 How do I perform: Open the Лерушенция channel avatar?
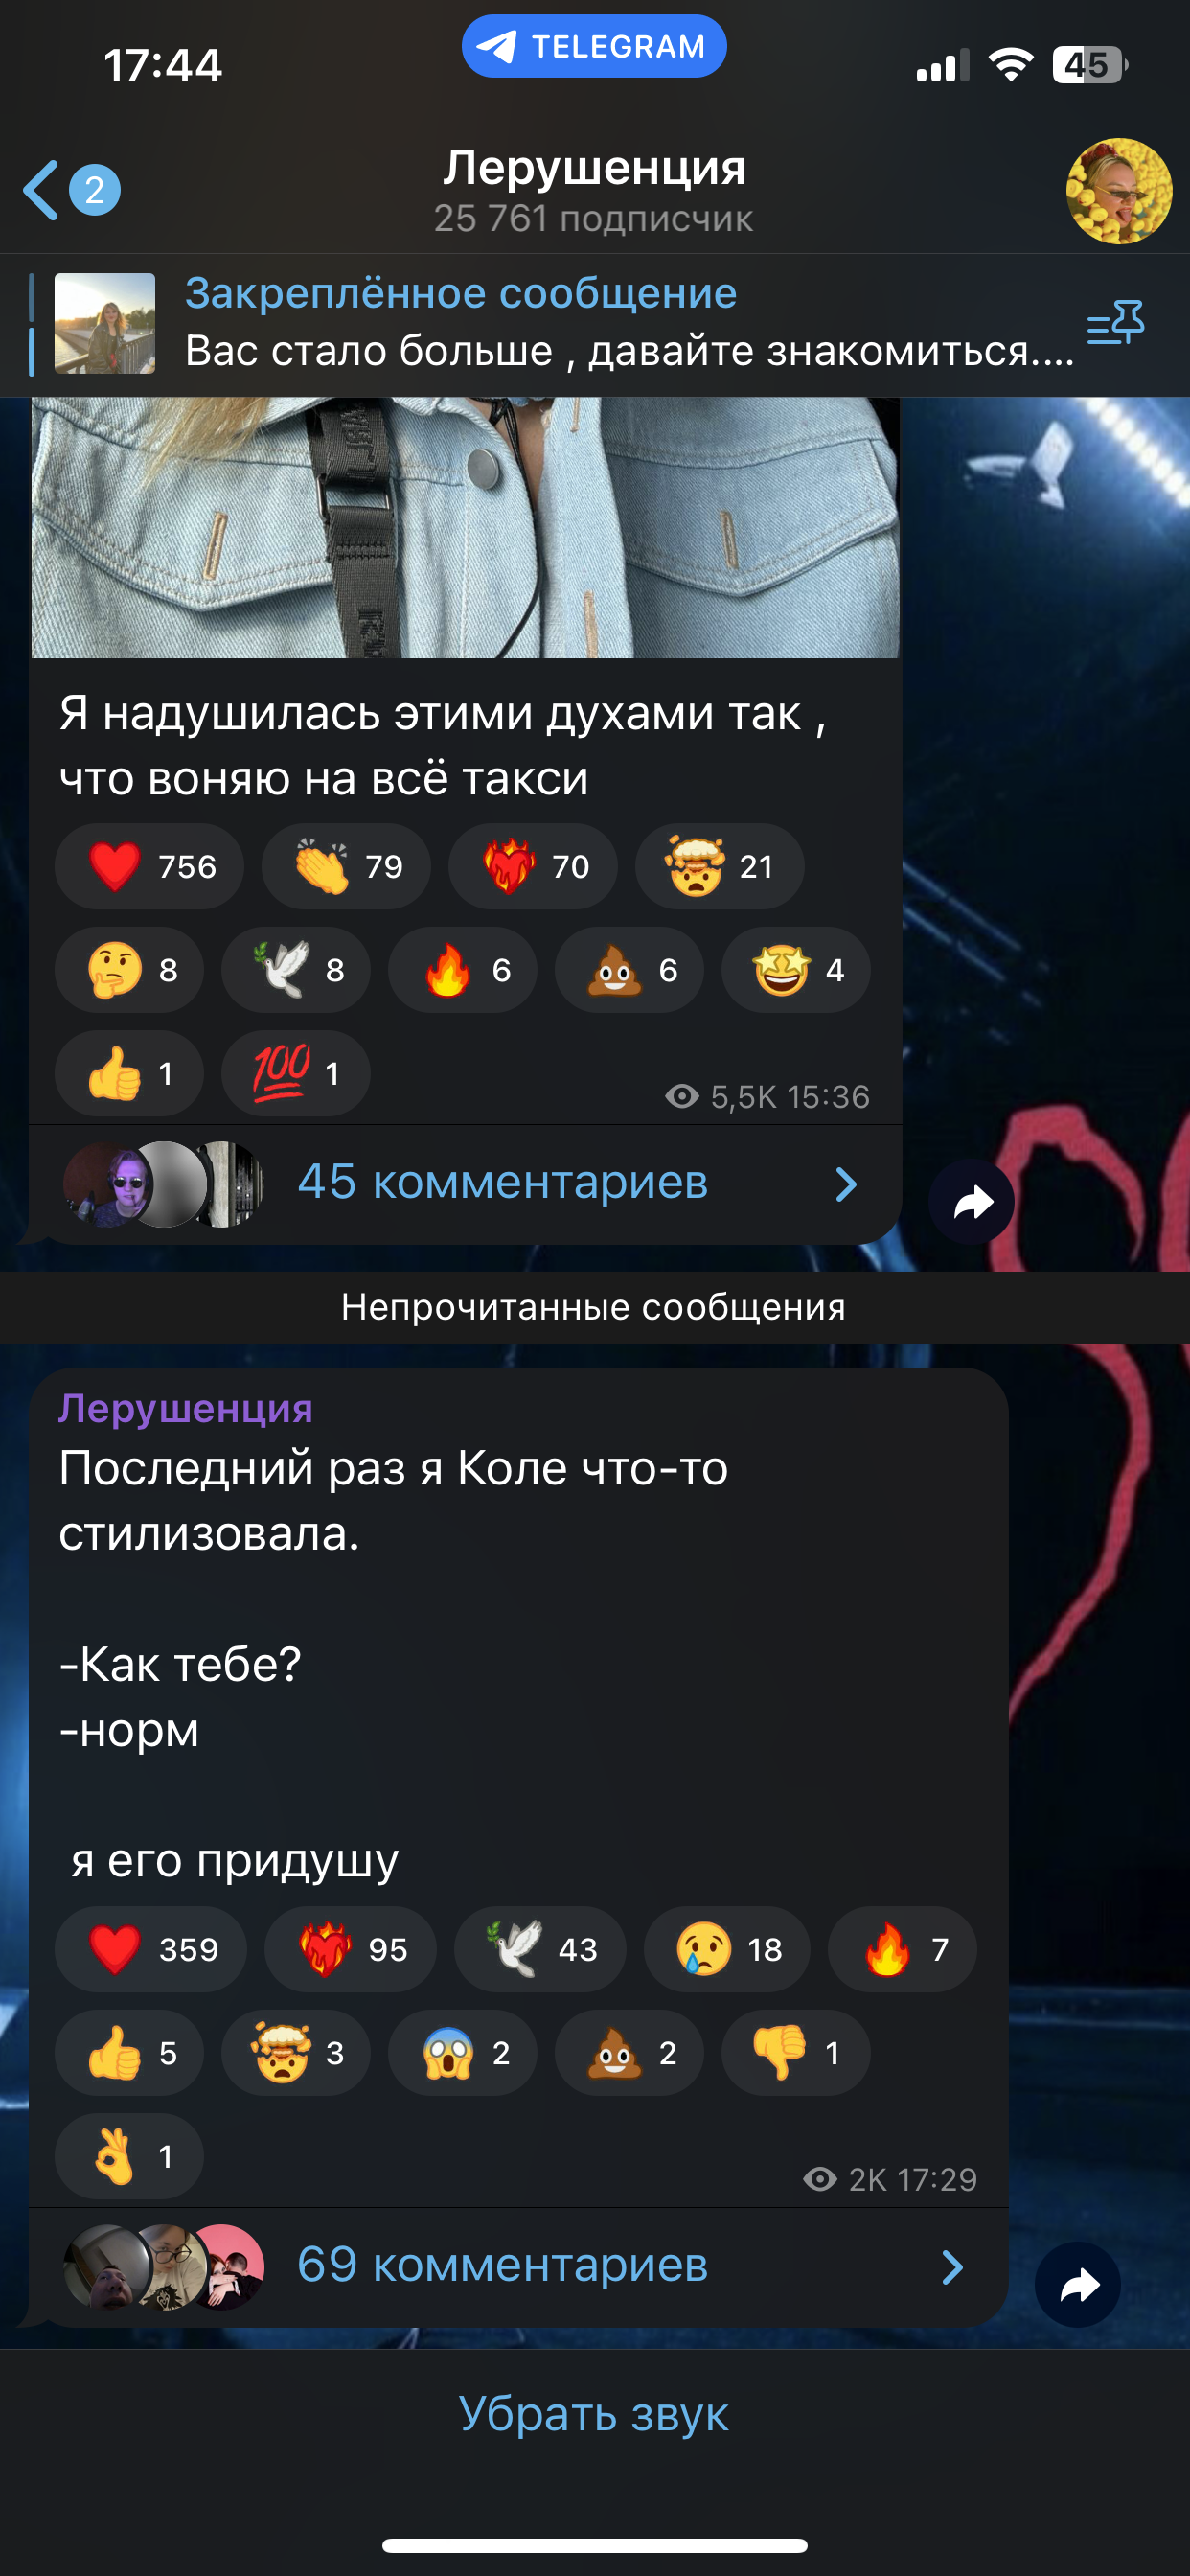click(1118, 191)
